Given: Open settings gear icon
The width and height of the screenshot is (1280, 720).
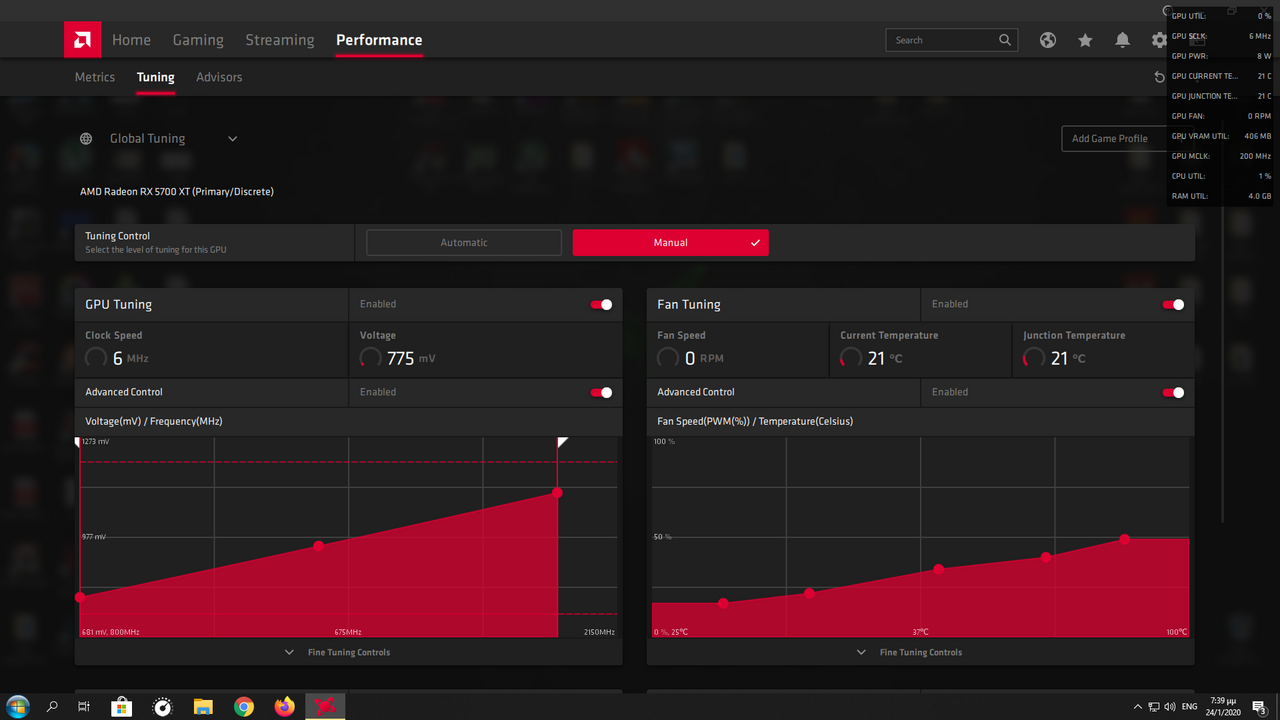Looking at the screenshot, I should click(1159, 40).
